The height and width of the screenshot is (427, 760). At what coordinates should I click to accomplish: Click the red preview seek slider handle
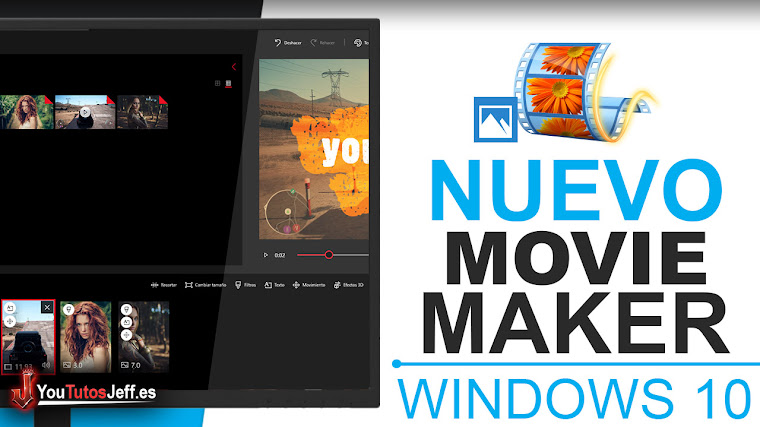[x=329, y=254]
